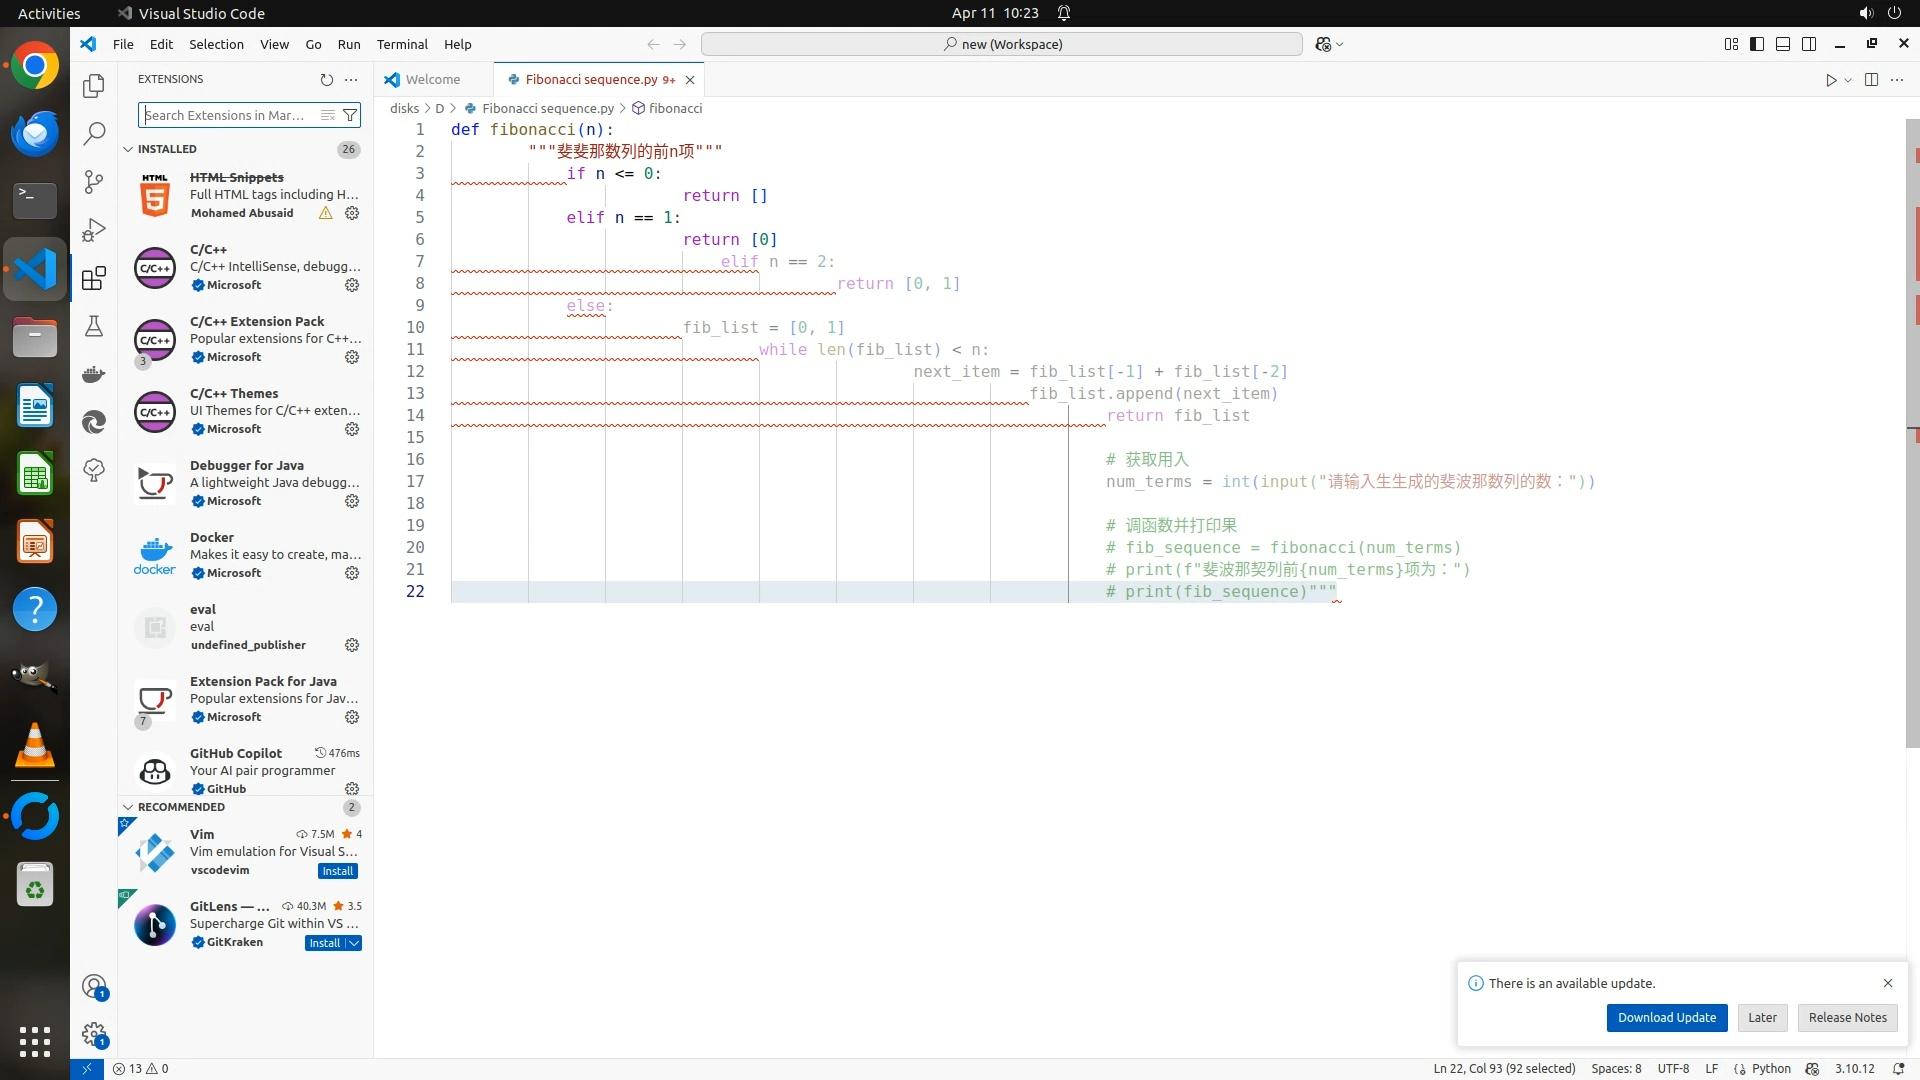Screen dimensions: 1920x1080
Task: Toggle the bottom panel layout button
Action: [1783, 44]
